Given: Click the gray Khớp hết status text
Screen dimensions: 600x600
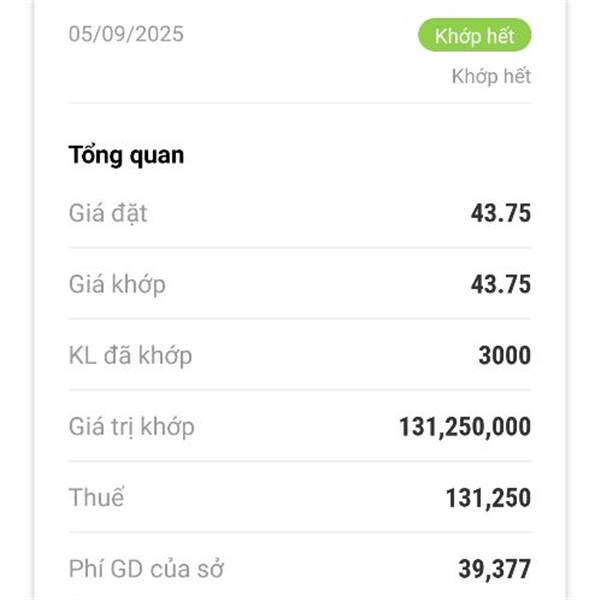Looking at the screenshot, I should 491,76.
